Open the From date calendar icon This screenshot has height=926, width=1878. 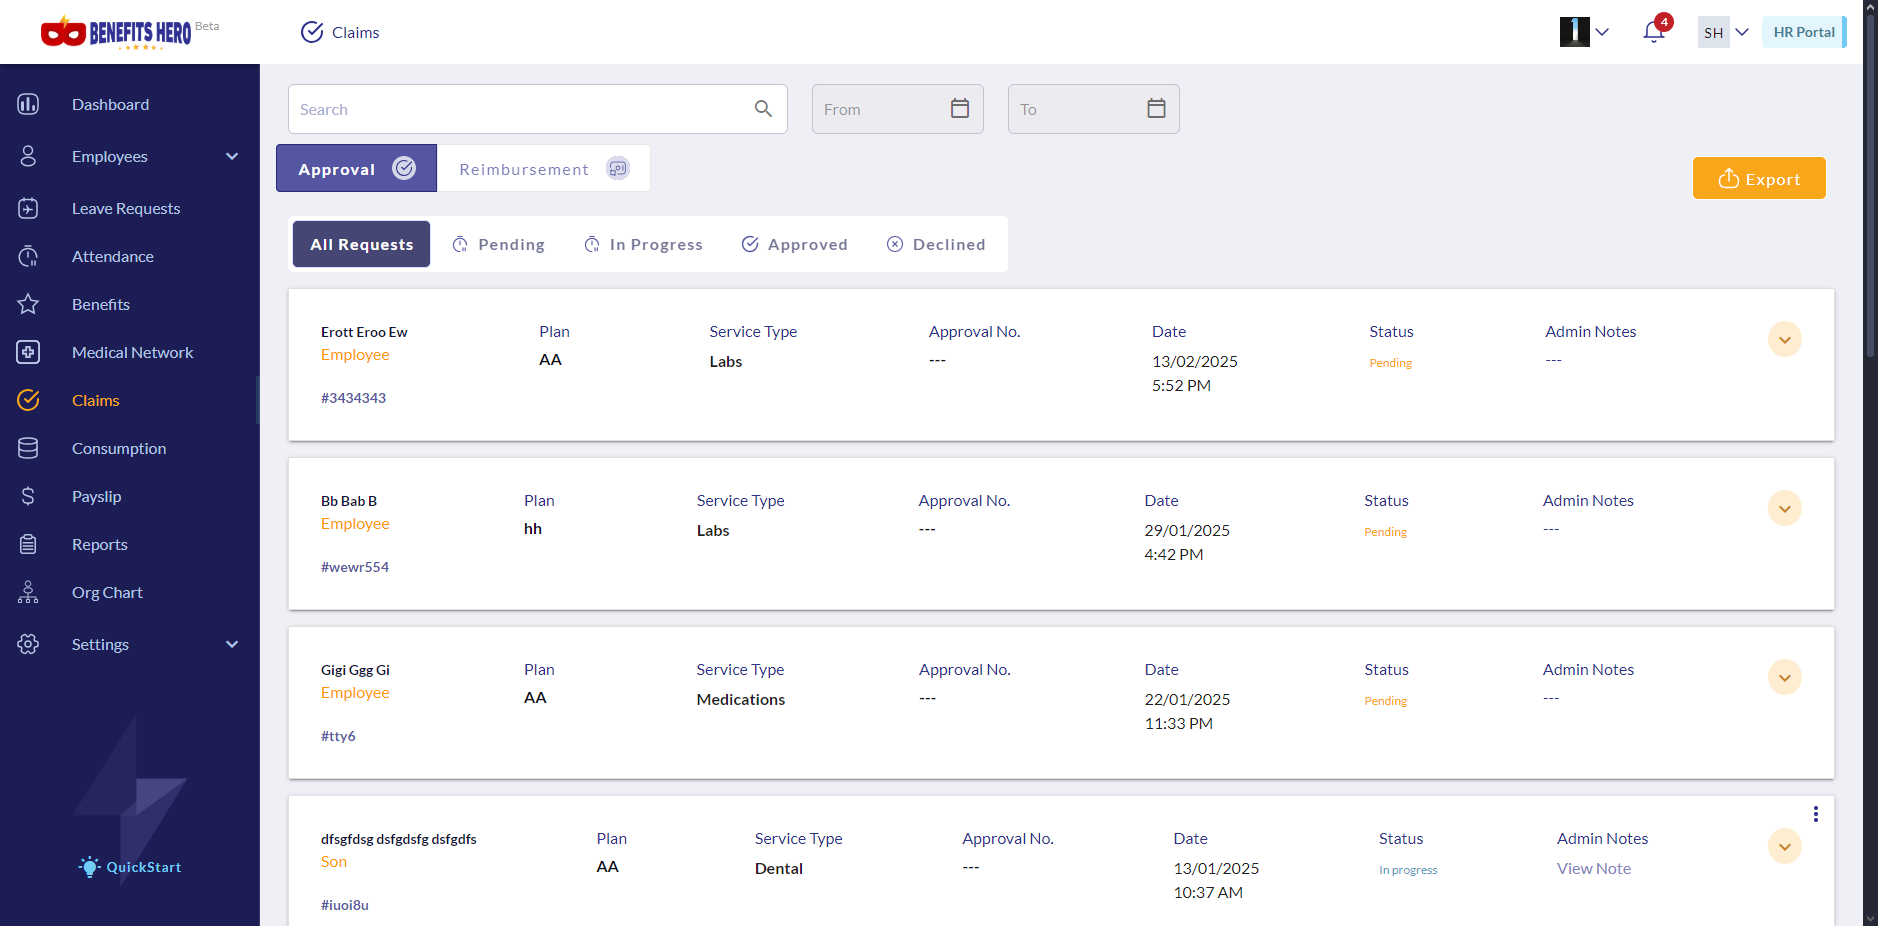(959, 109)
